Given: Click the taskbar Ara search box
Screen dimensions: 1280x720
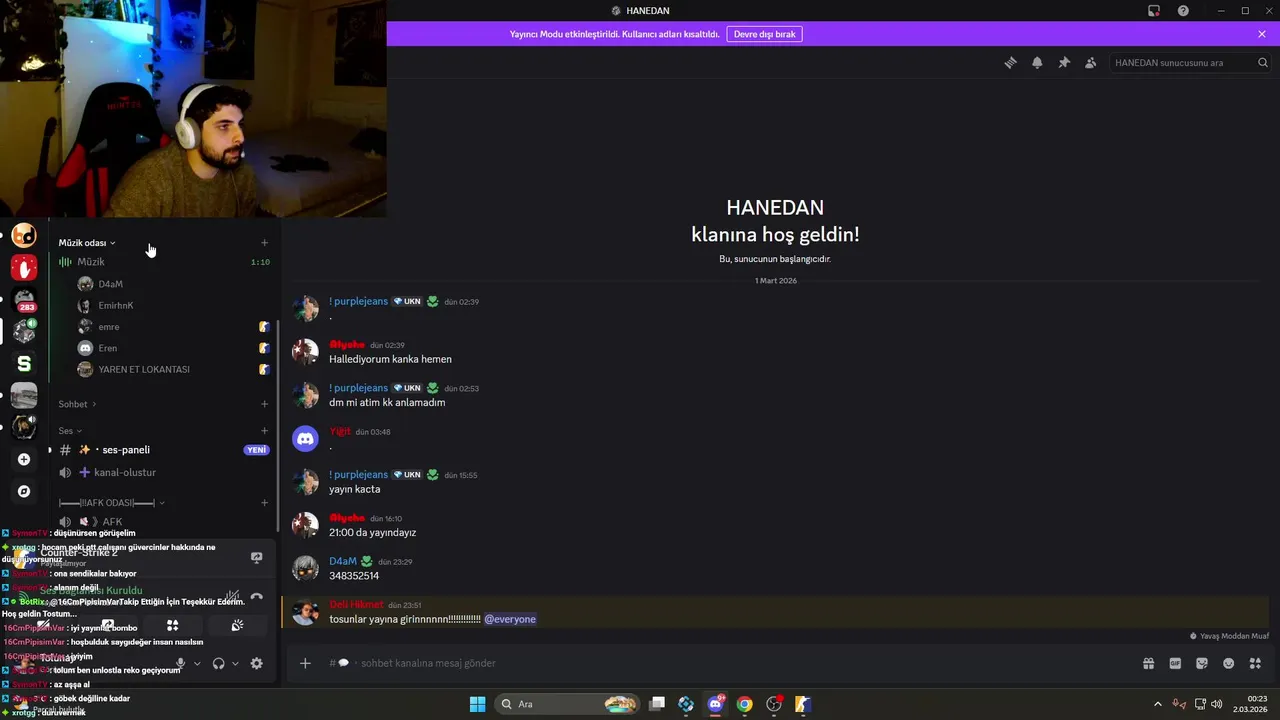Looking at the screenshot, I should [567, 704].
